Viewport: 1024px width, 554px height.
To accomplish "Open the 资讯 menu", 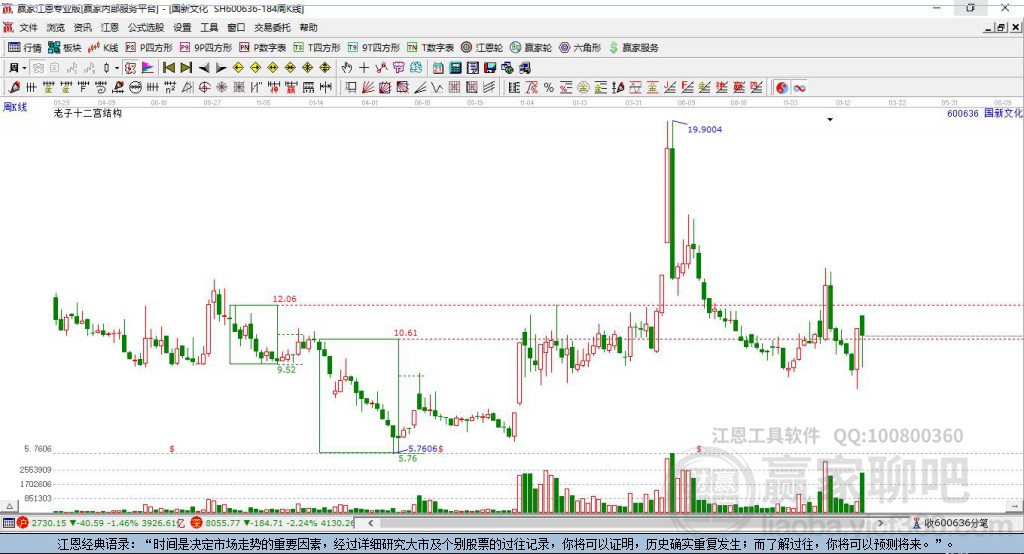I will point(82,27).
